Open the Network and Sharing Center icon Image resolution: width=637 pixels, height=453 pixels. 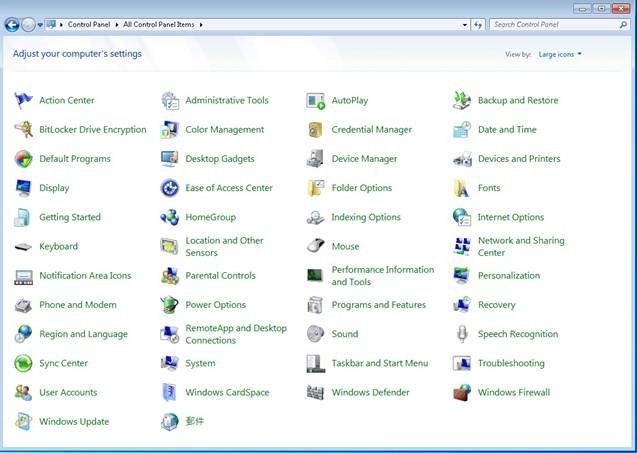462,246
